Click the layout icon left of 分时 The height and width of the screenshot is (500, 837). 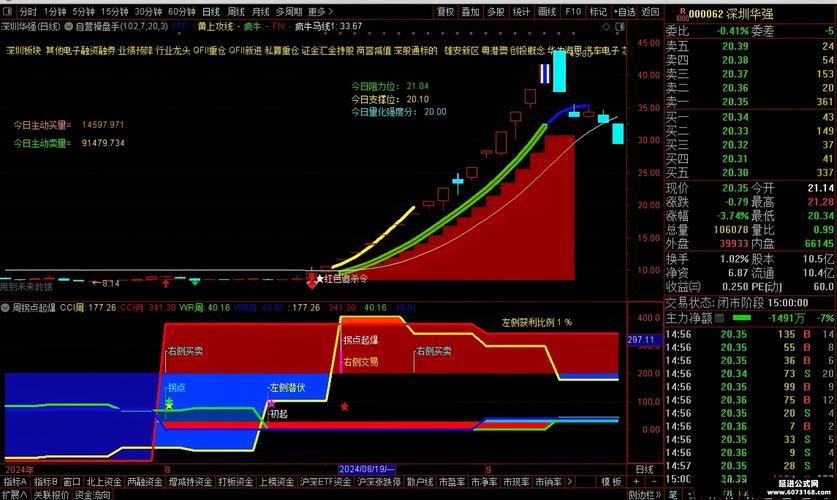pyautogui.click(x=7, y=11)
